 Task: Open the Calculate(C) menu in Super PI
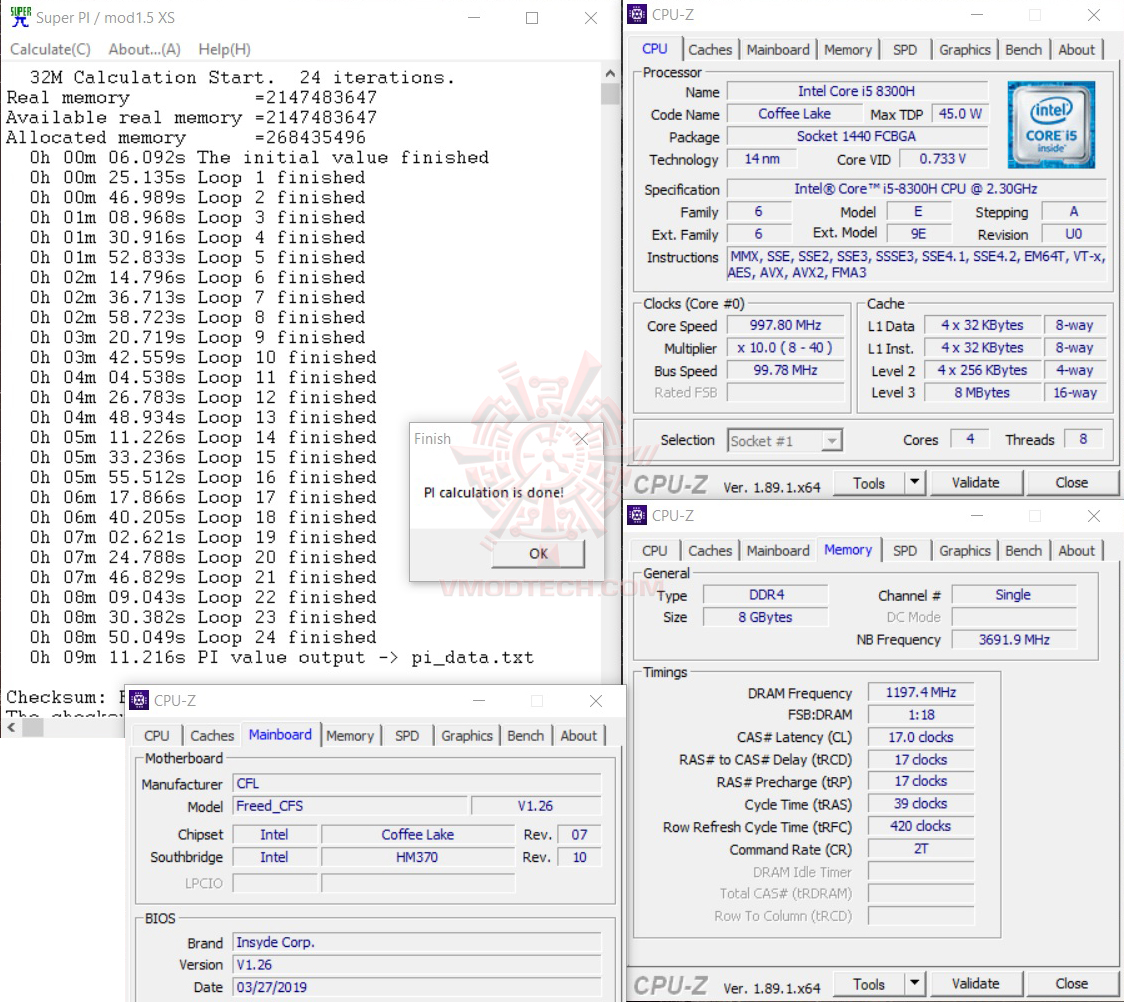[x=50, y=49]
